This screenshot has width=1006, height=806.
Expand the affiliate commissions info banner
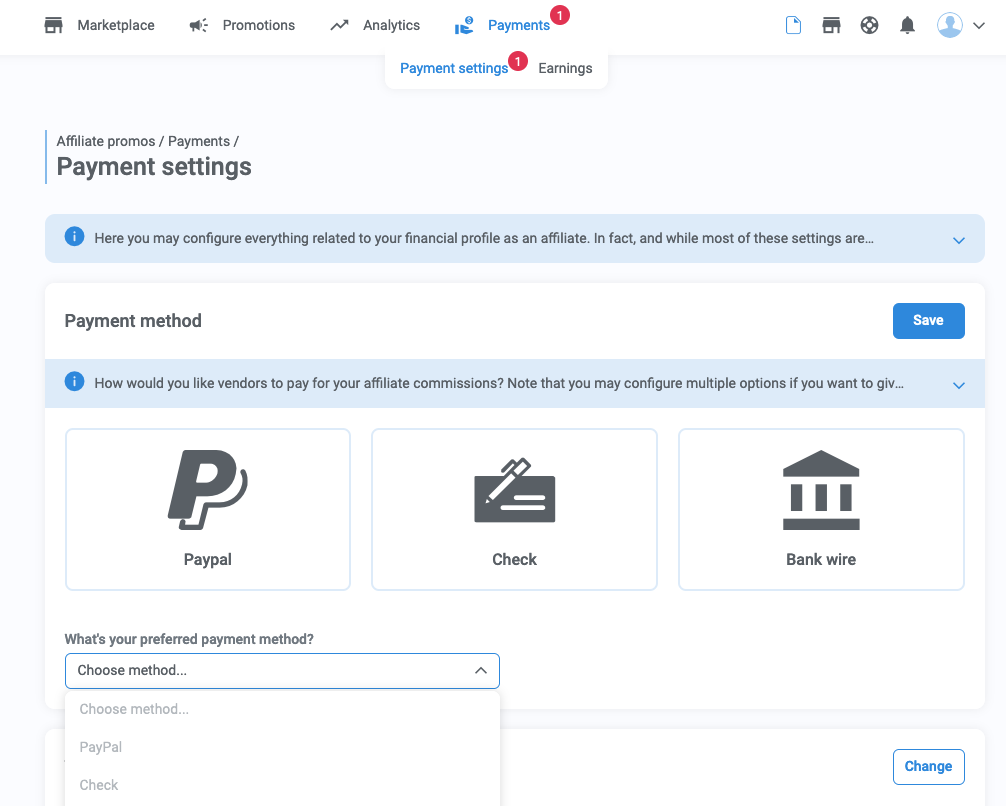(x=958, y=385)
